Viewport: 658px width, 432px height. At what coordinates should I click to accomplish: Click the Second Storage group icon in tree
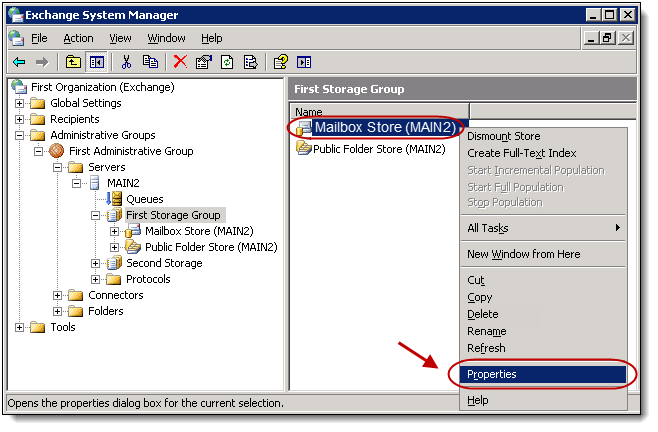click(114, 263)
